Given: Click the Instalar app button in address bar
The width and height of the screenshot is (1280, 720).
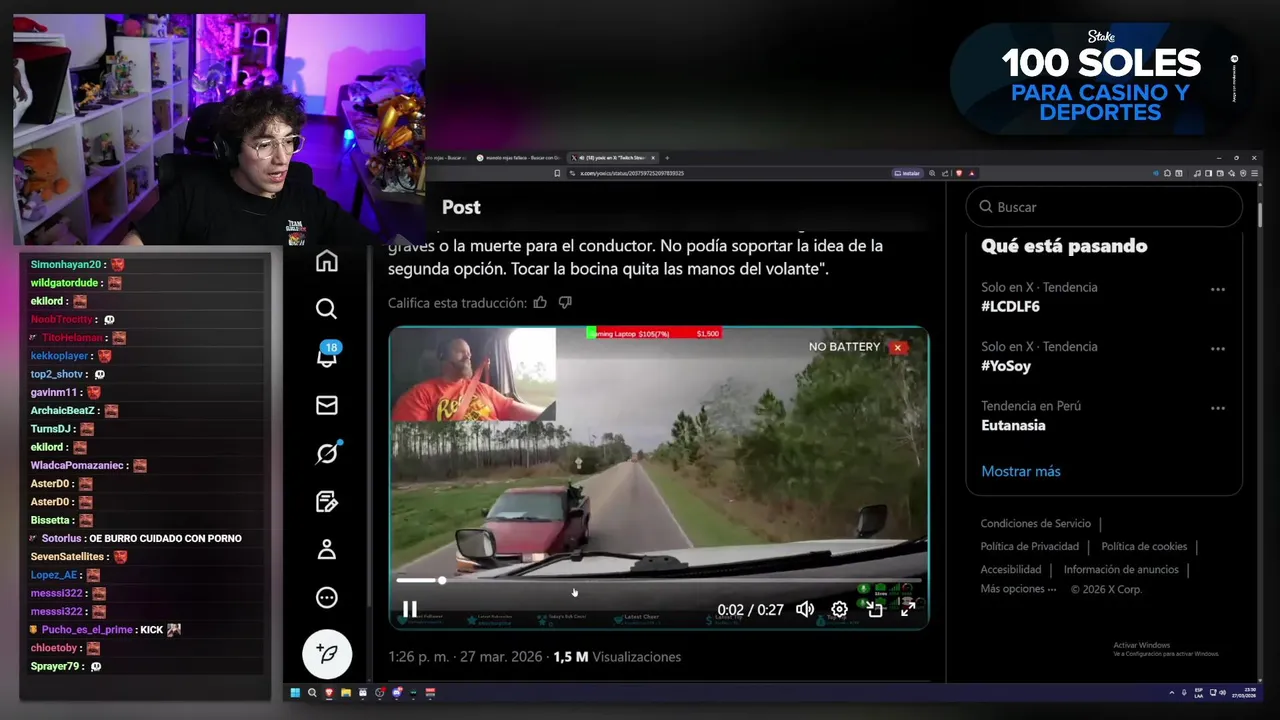Looking at the screenshot, I should 907,173.
